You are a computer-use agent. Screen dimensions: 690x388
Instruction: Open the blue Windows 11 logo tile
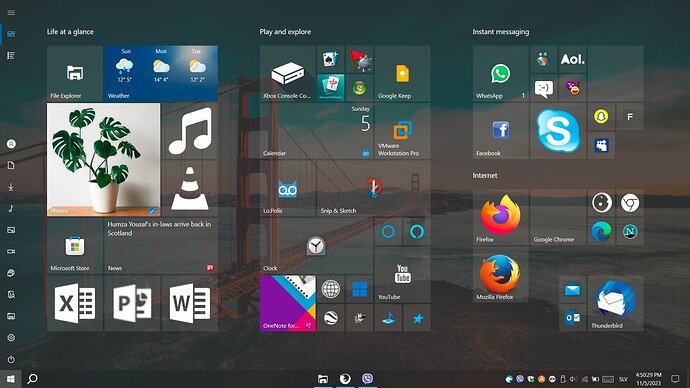click(x=360, y=289)
